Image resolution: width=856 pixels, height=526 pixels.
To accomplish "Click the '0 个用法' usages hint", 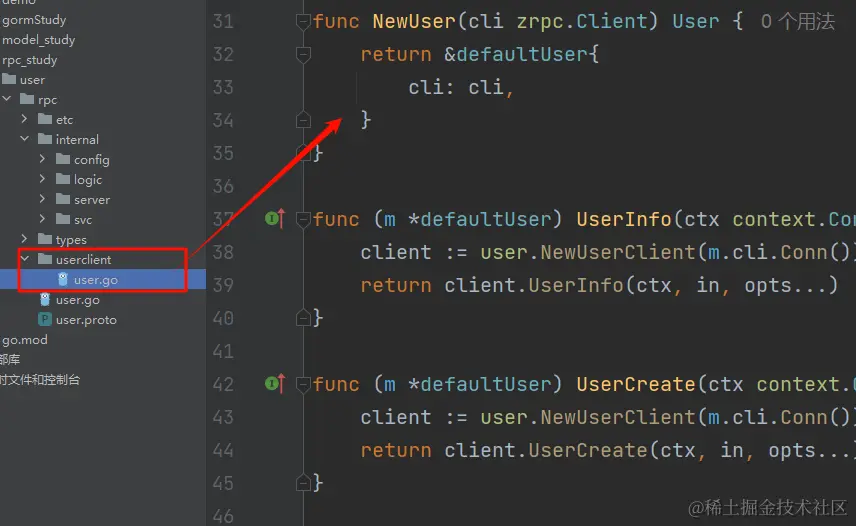I will 798,22.
